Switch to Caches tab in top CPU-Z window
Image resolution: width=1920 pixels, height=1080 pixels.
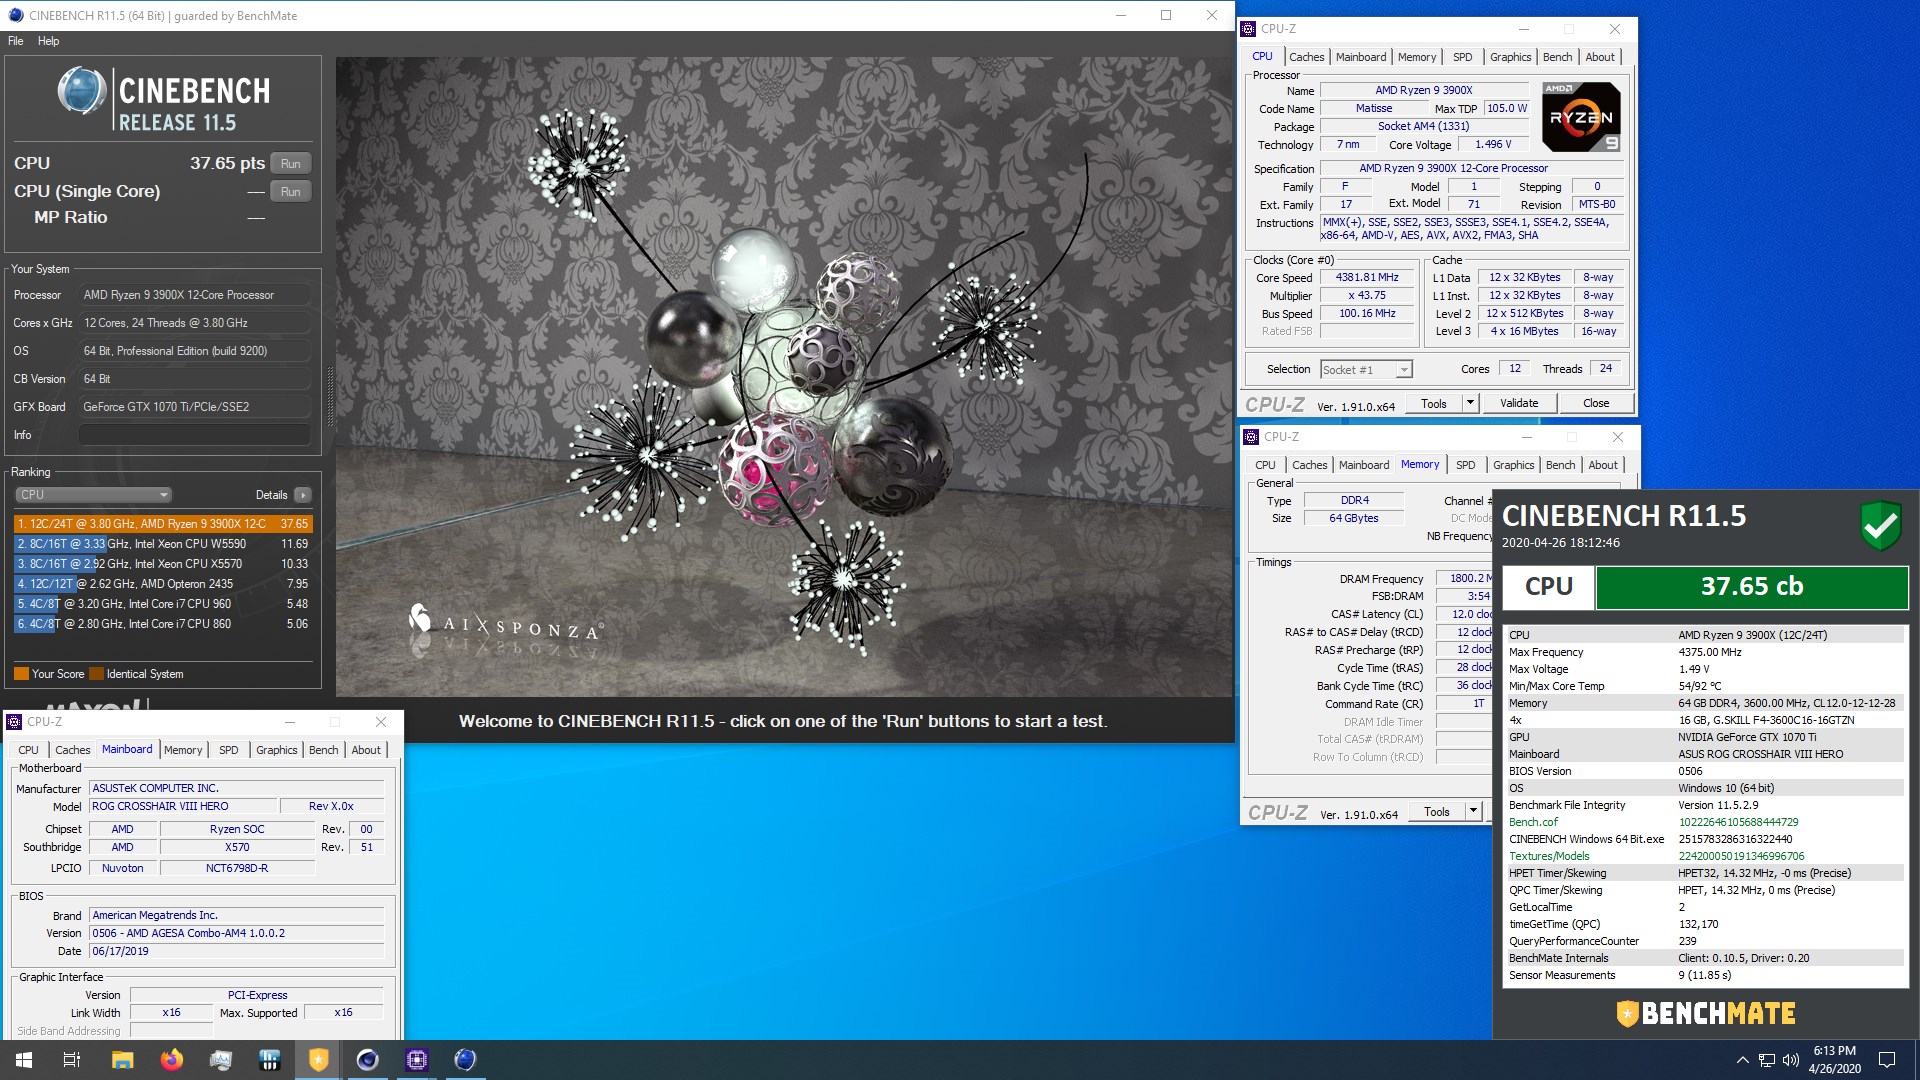(x=1306, y=57)
